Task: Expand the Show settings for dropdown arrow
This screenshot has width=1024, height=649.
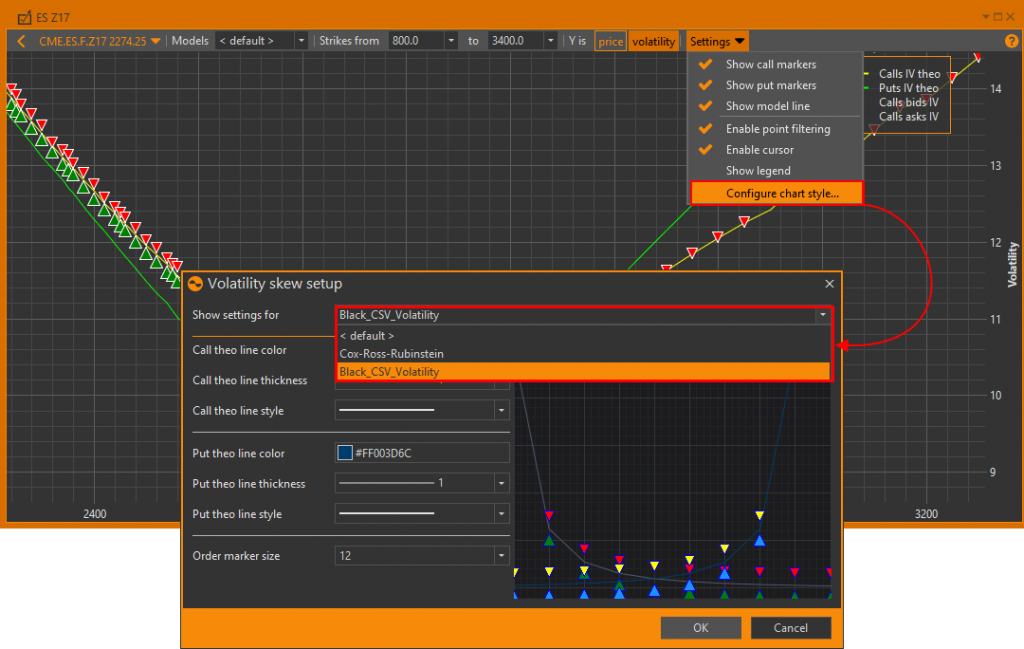Action: pos(823,315)
